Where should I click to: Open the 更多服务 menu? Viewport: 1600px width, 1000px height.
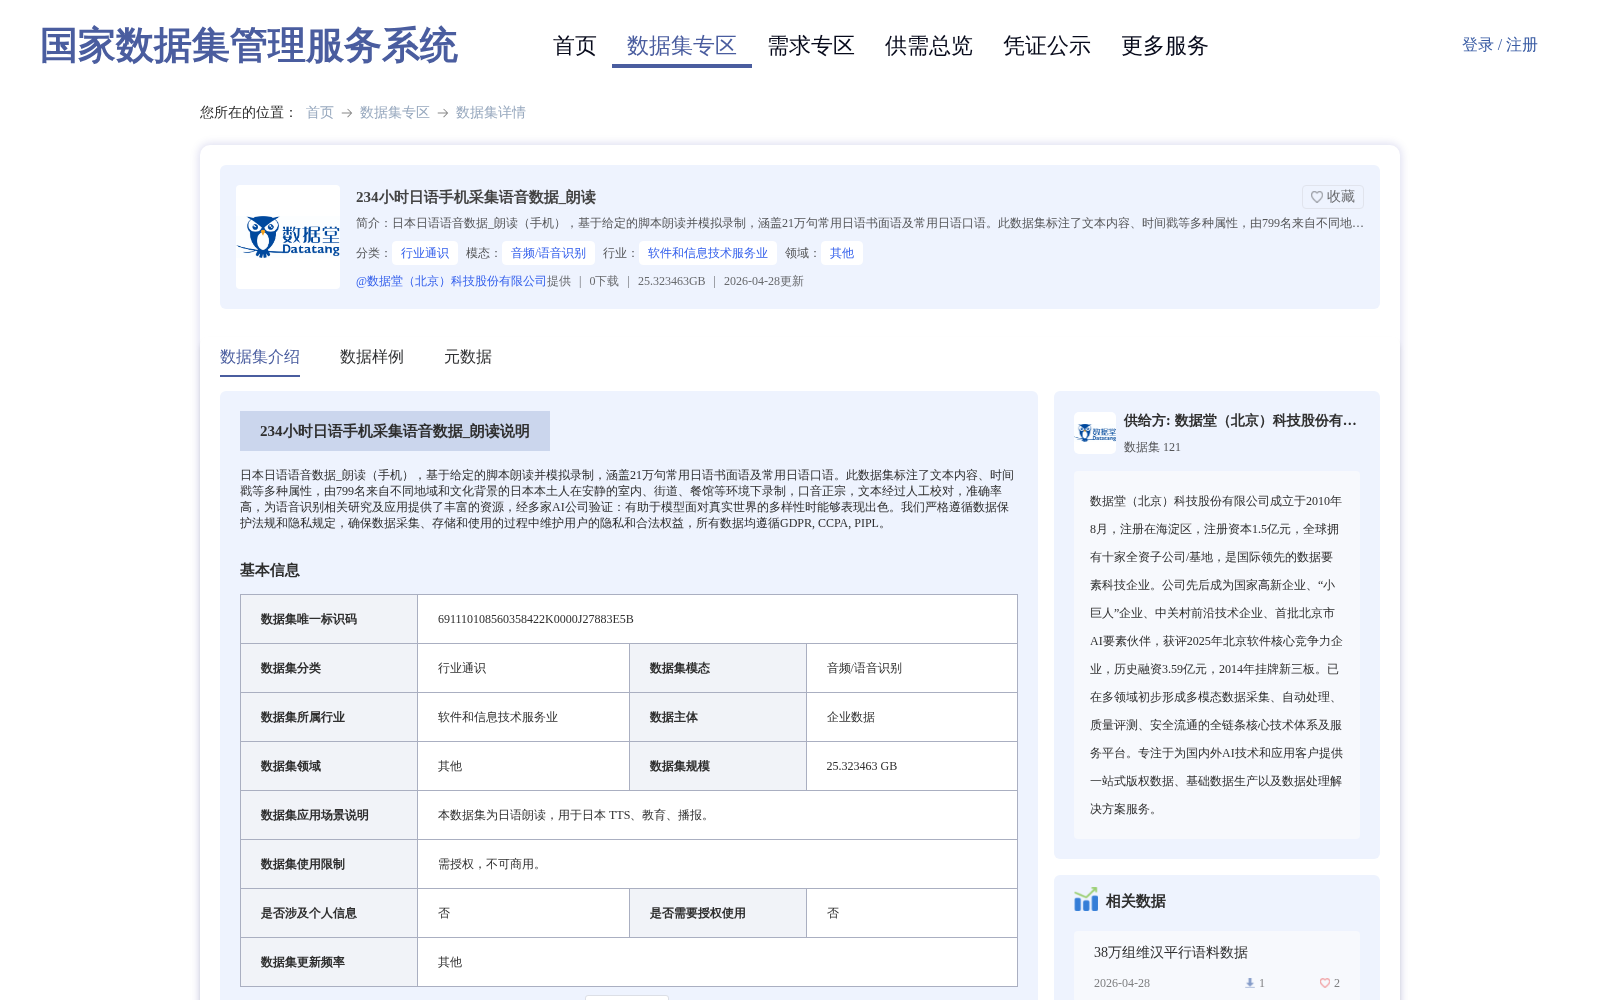click(1165, 46)
